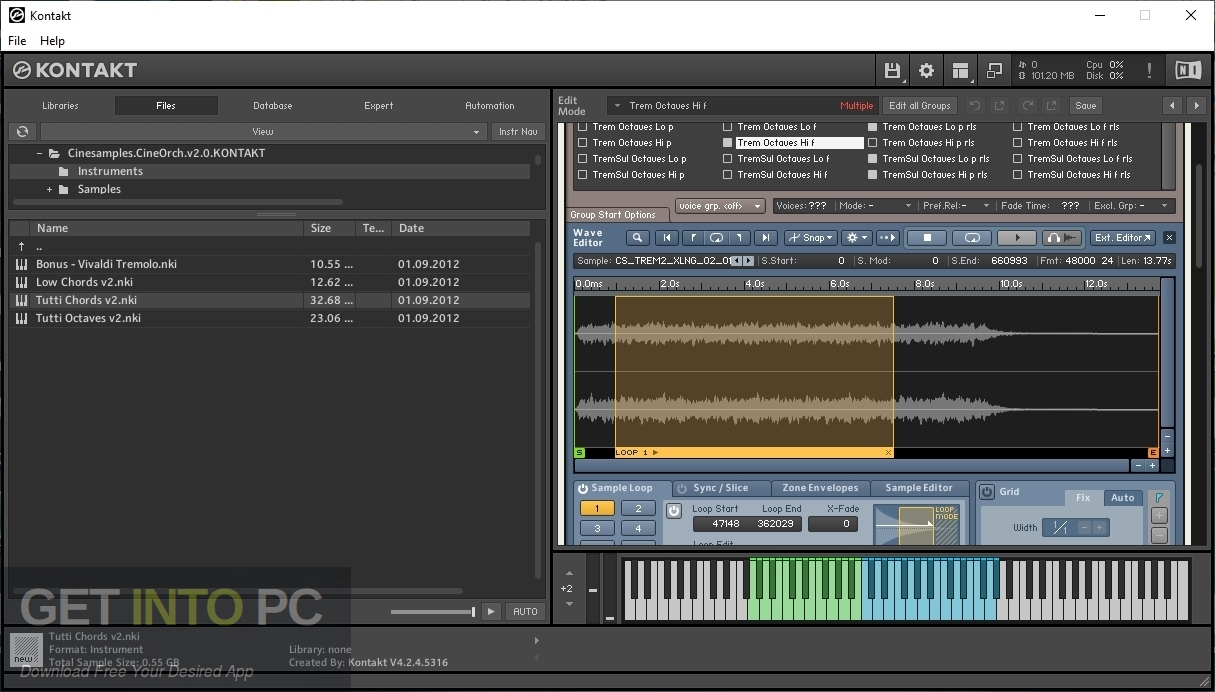1215x692 pixels.
Task: Toggle loop 1 power button beside Loop Start
Action: [673, 511]
